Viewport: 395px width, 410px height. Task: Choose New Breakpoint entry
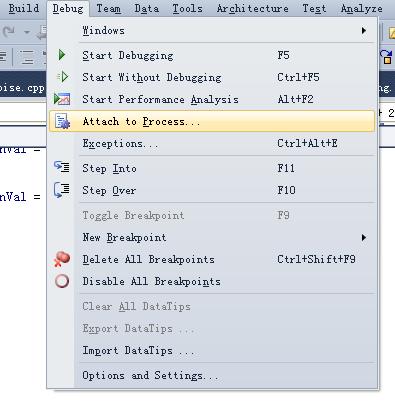tap(212, 237)
